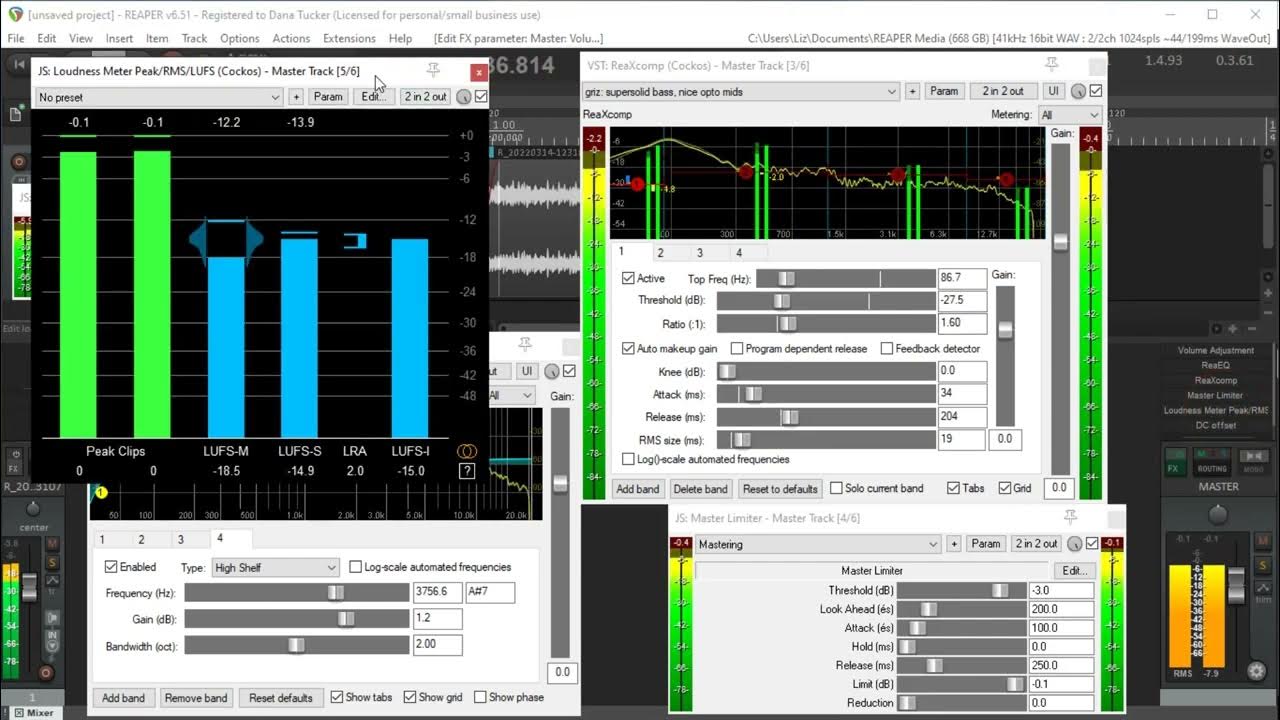The image size is (1280, 720).
Task: Click the go-to-start transport button
Action: [18, 64]
